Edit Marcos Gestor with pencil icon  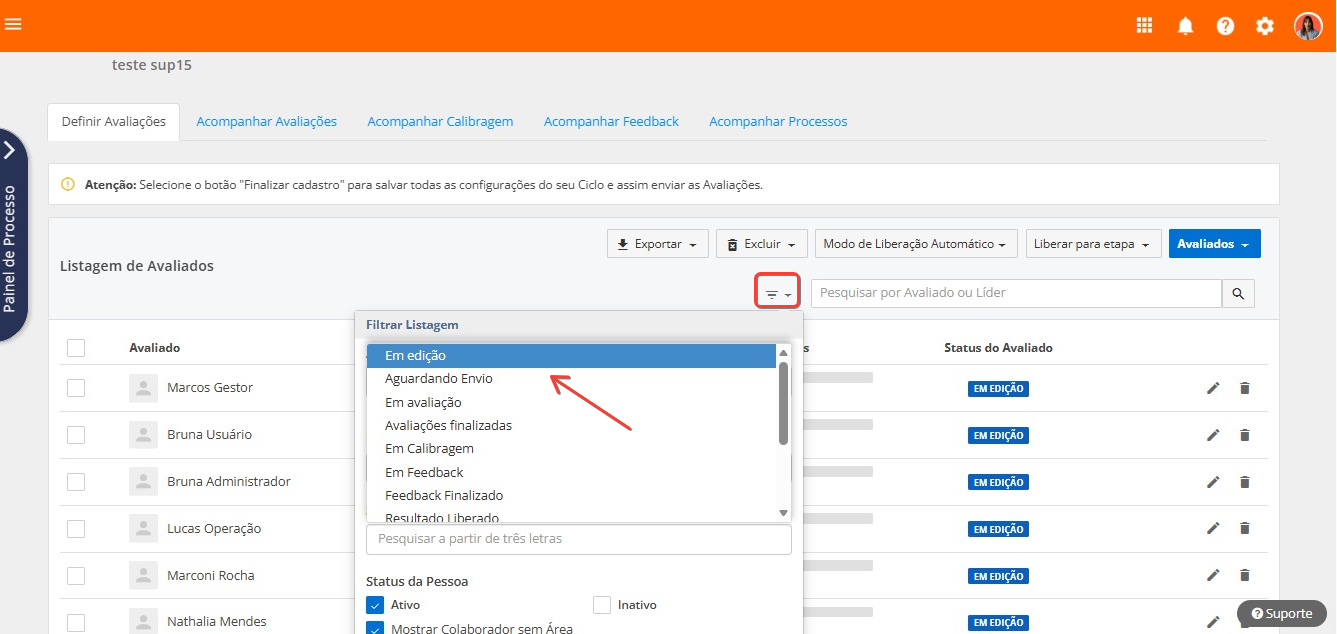[x=1213, y=388]
